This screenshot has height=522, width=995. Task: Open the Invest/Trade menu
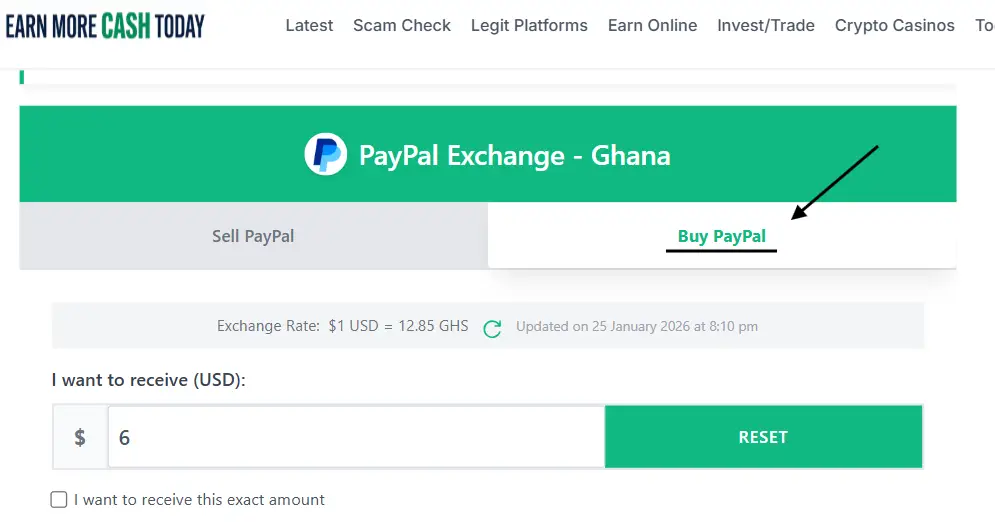[x=766, y=26]
